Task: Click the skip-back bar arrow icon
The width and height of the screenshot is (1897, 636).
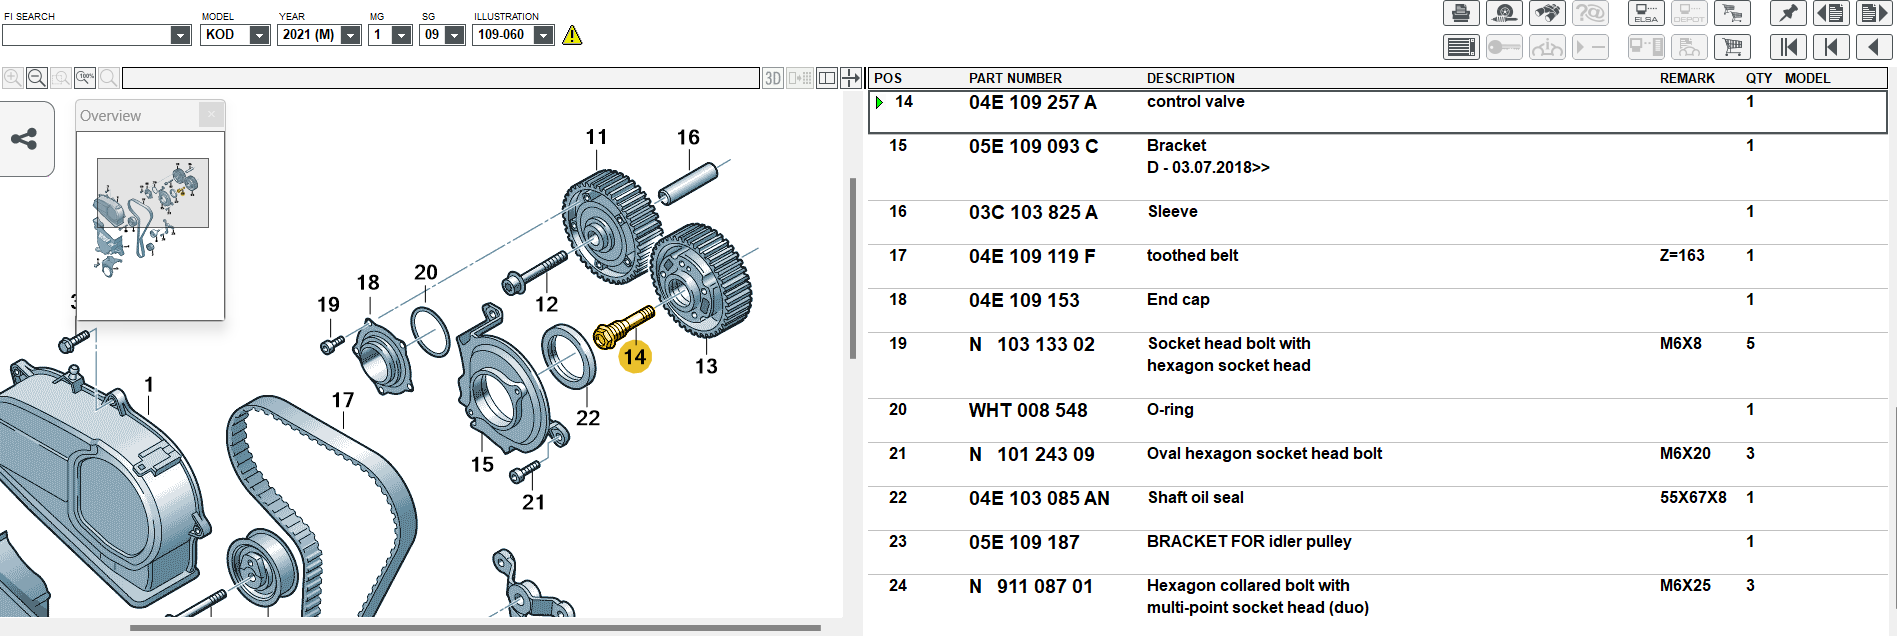Action: 1831,47
